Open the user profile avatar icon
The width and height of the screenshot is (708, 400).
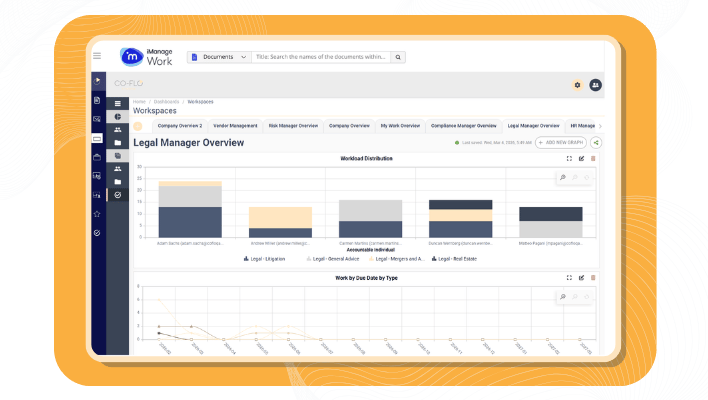pos(595,85)
